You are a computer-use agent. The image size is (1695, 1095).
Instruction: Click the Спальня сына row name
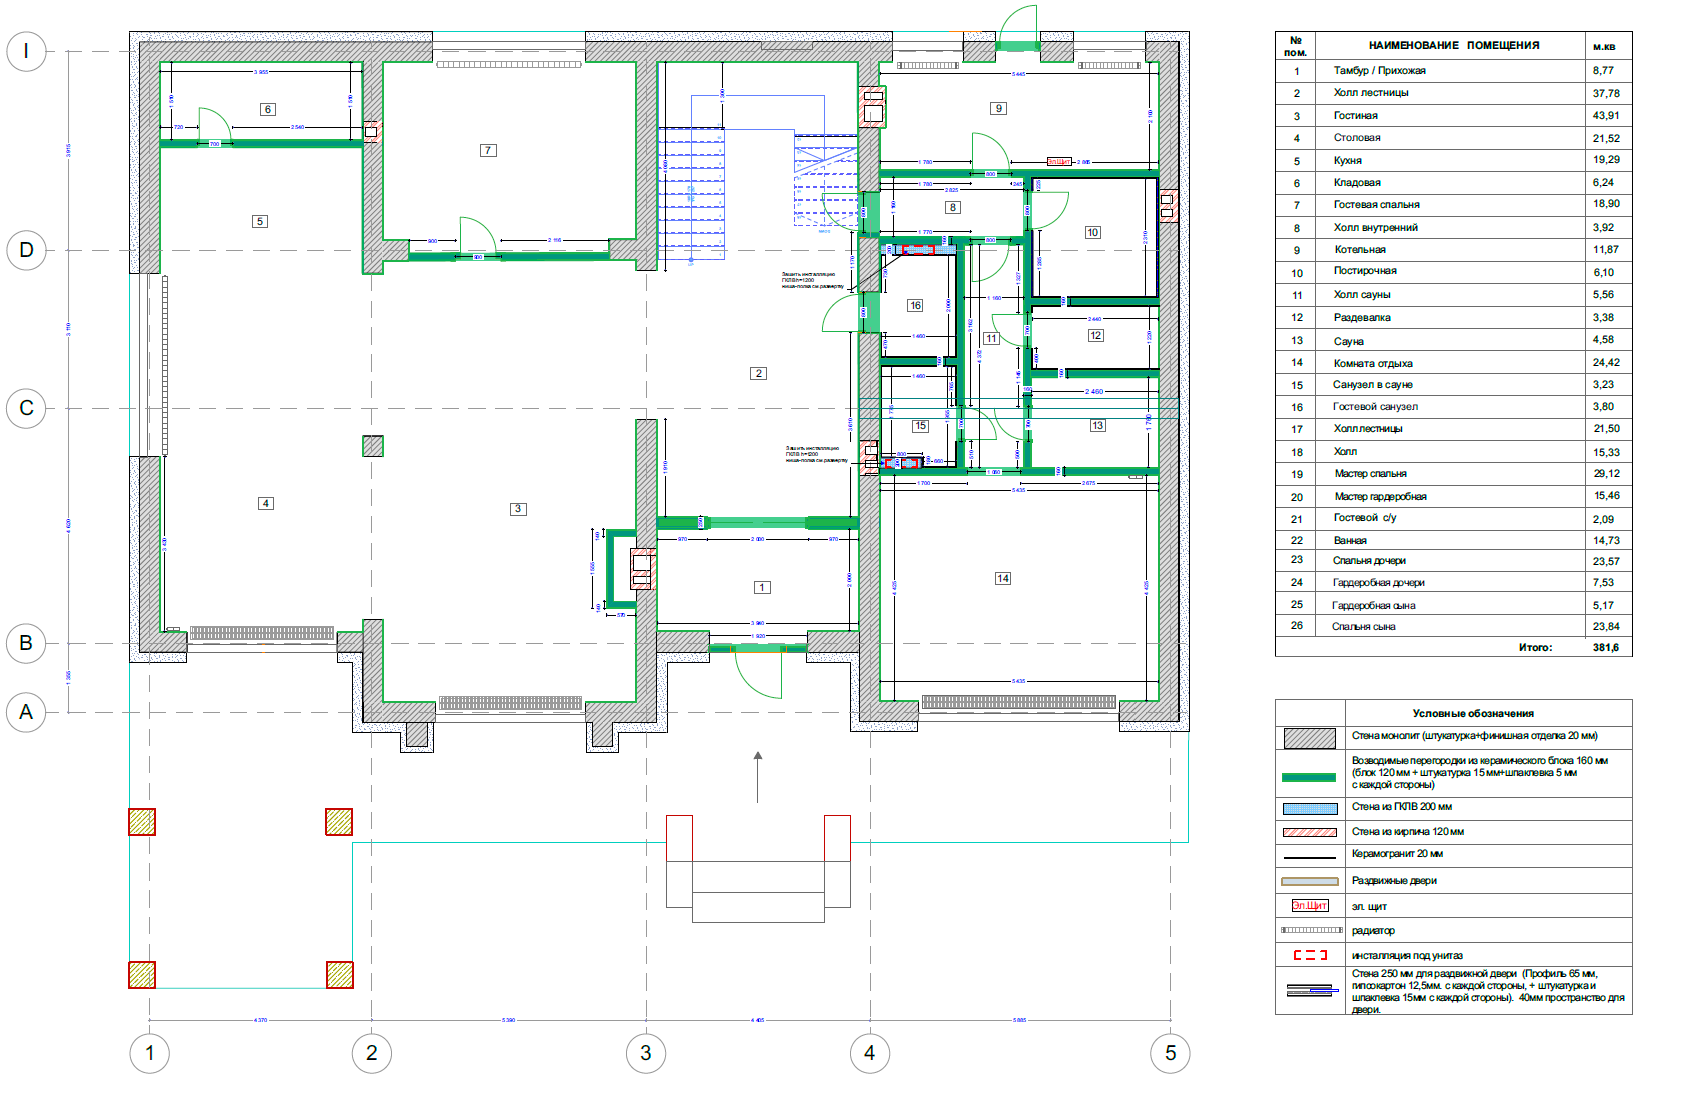coord(1363,626)
